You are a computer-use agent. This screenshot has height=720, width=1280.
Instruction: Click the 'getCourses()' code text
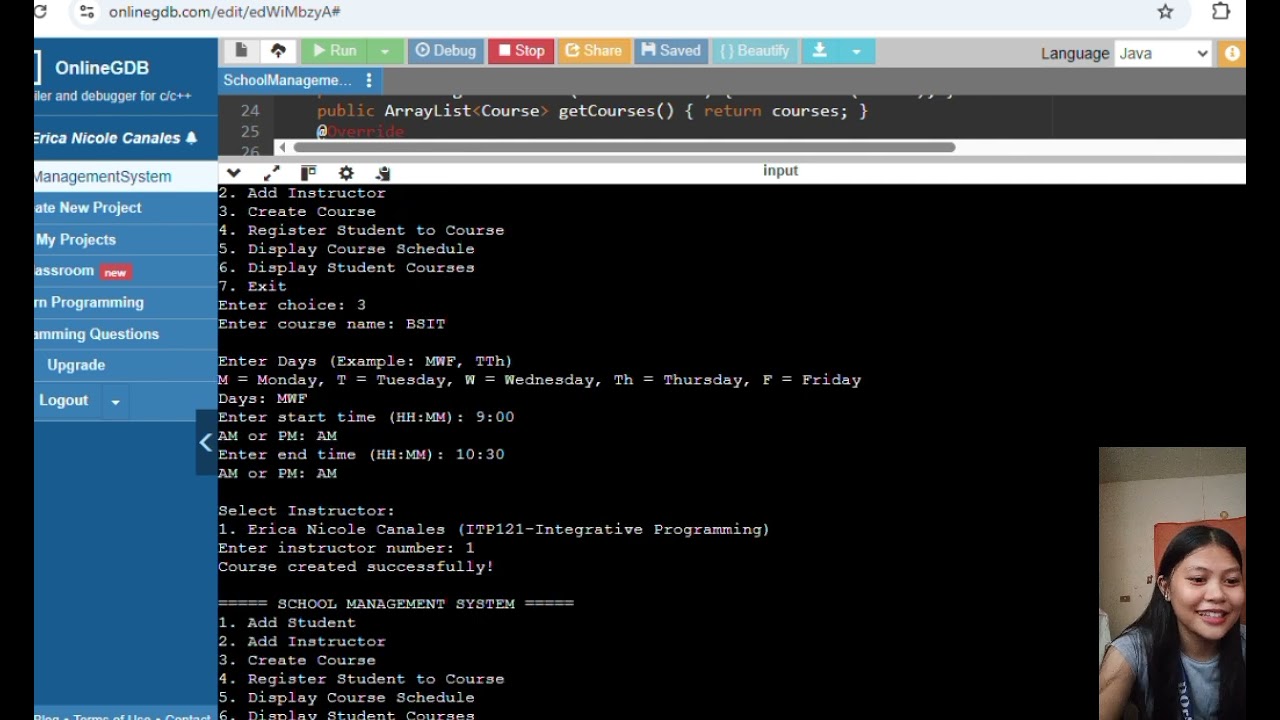616,111
